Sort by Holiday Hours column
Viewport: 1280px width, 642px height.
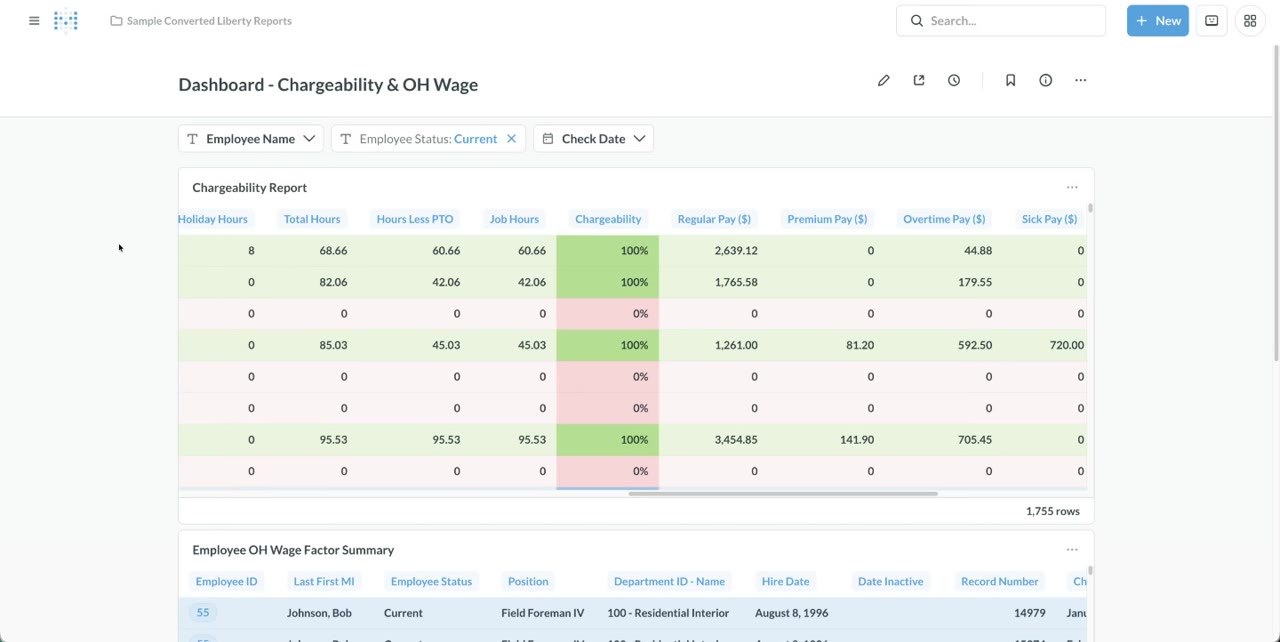click(x=212, y=219)
